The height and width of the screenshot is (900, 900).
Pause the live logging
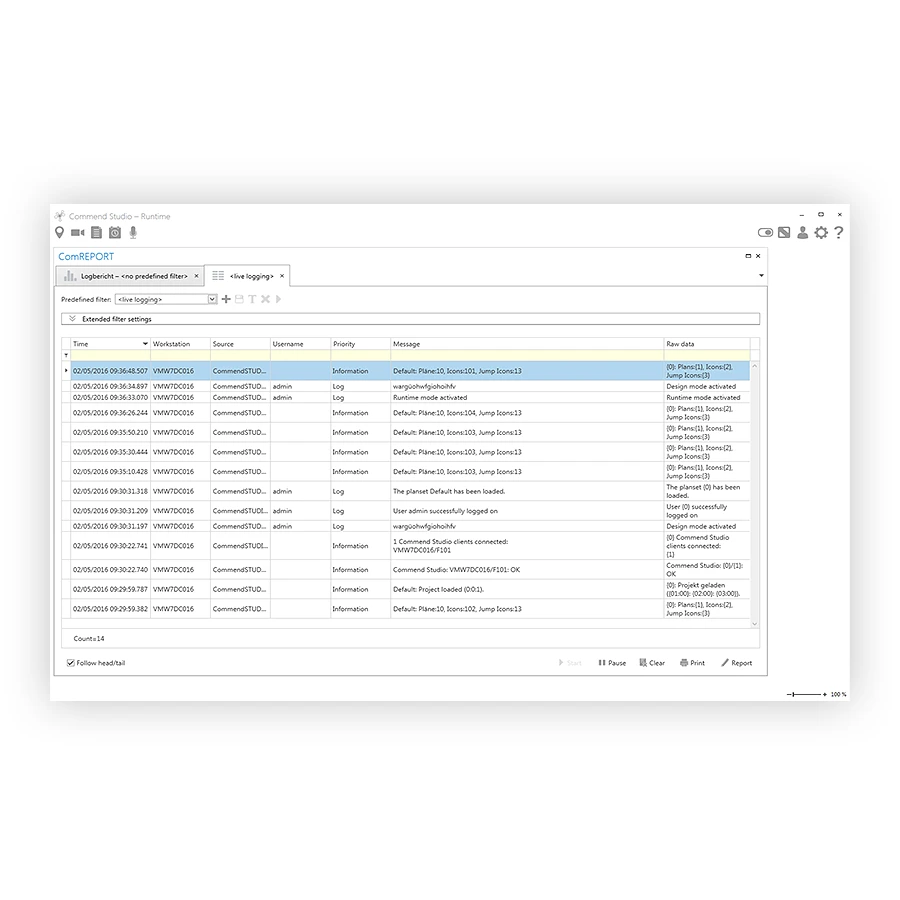click(612, 663)
